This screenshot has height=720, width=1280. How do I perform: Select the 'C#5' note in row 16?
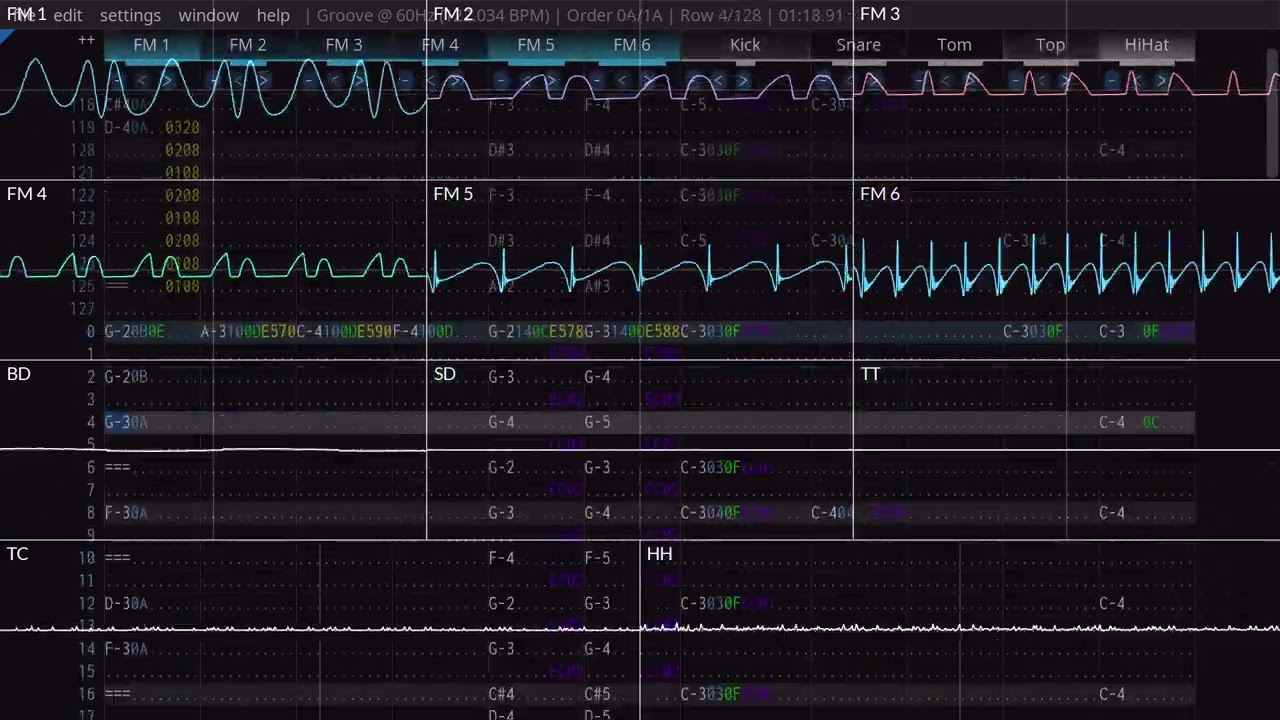597,694
